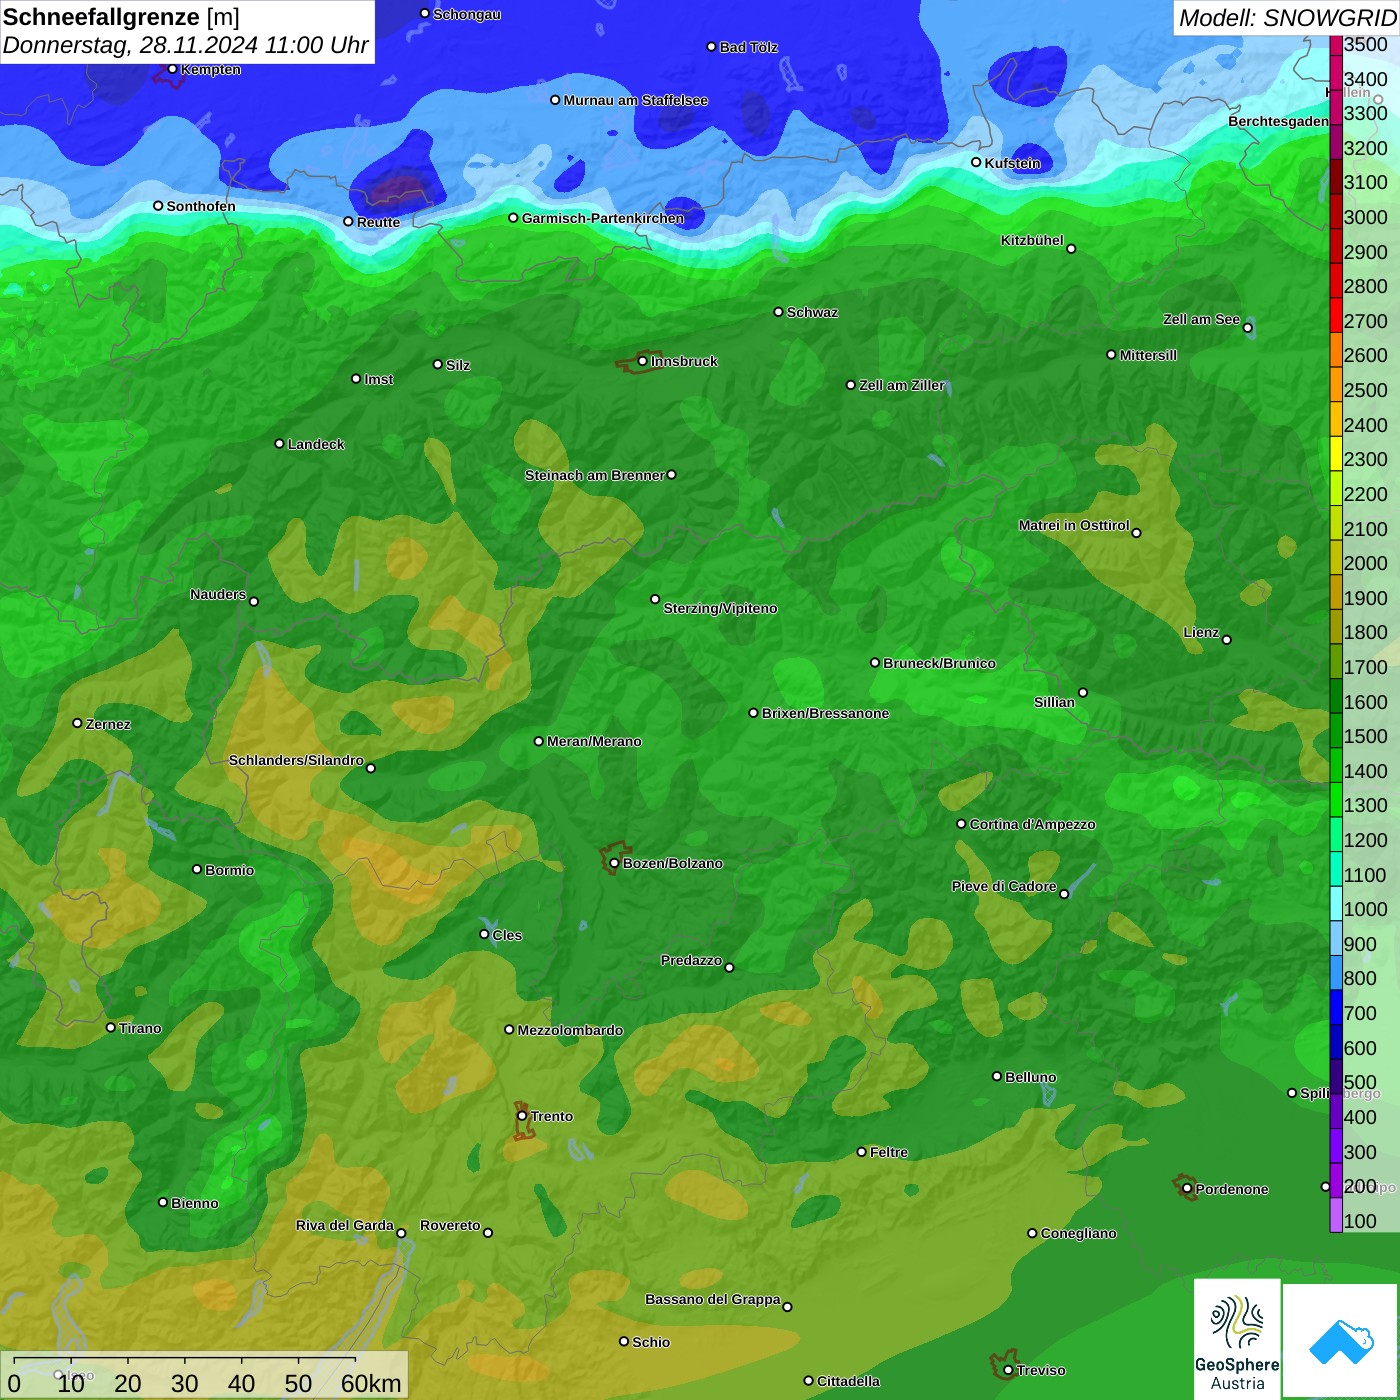1400x1400 pixels.
Task: Click the Steinach am Brenner label
Action: (x=594, y=475)
